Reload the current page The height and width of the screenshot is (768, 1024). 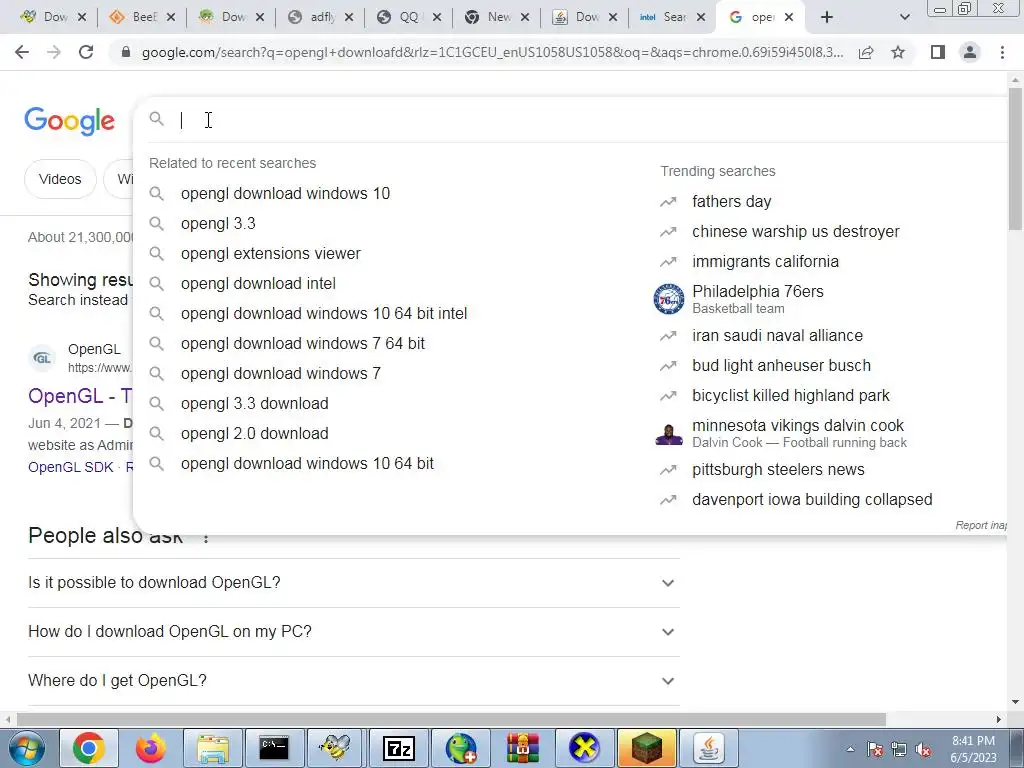[x=86, y=52]
